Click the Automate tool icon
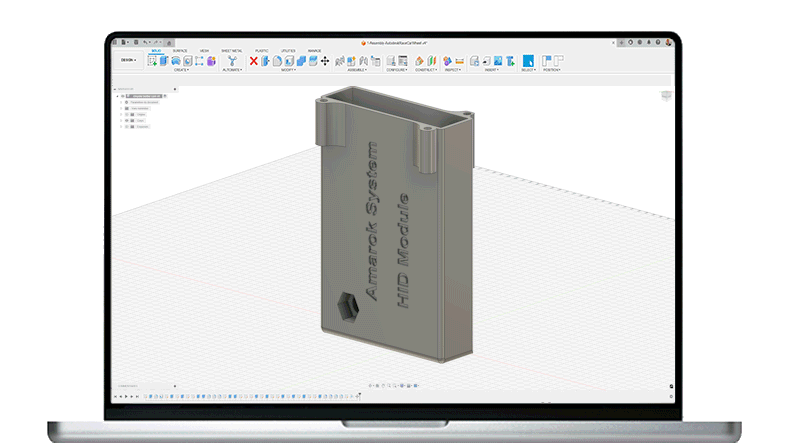The image size is (788, 444). coord(232,61)
